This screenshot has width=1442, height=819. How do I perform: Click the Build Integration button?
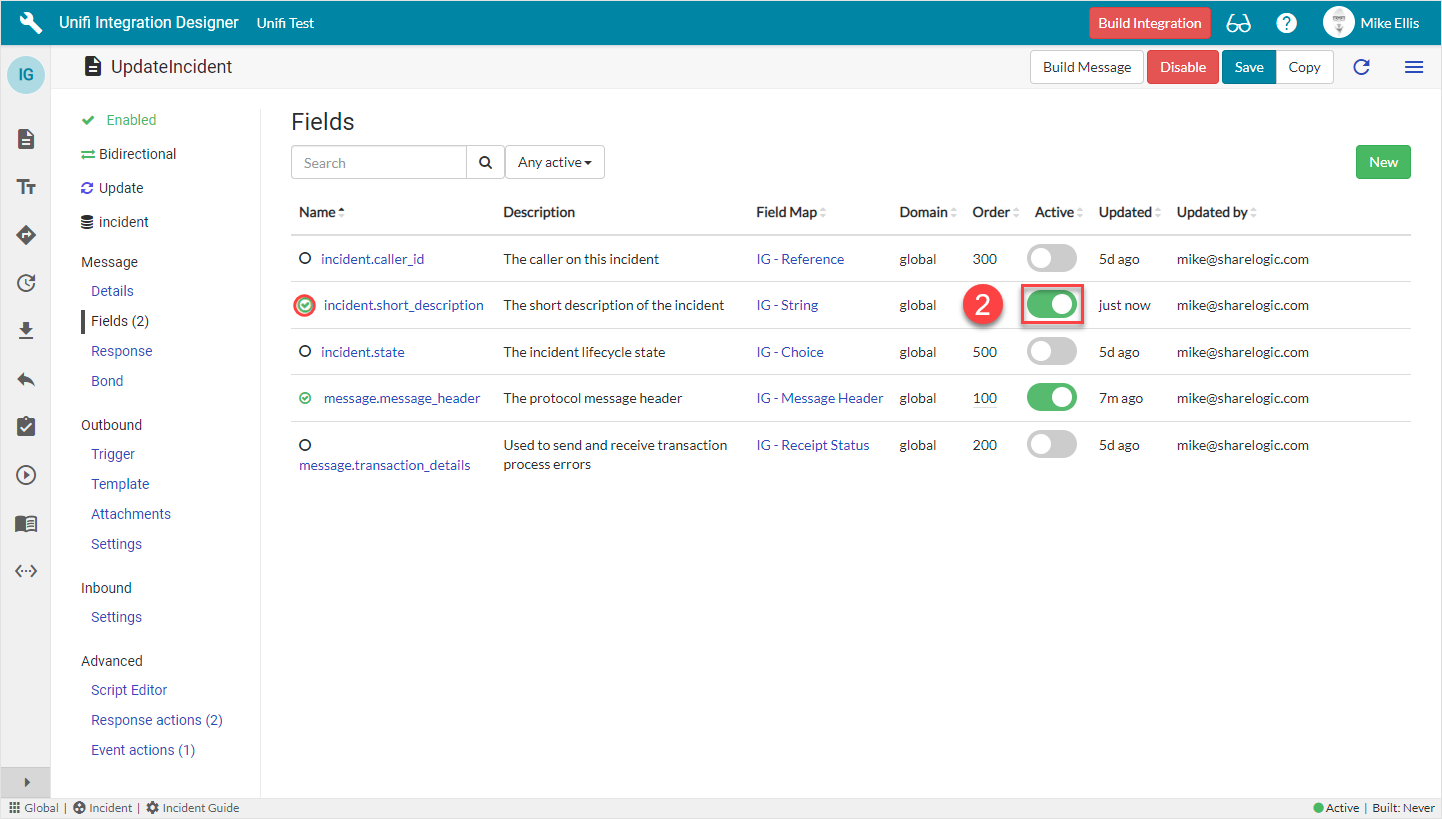point(1149,23)
